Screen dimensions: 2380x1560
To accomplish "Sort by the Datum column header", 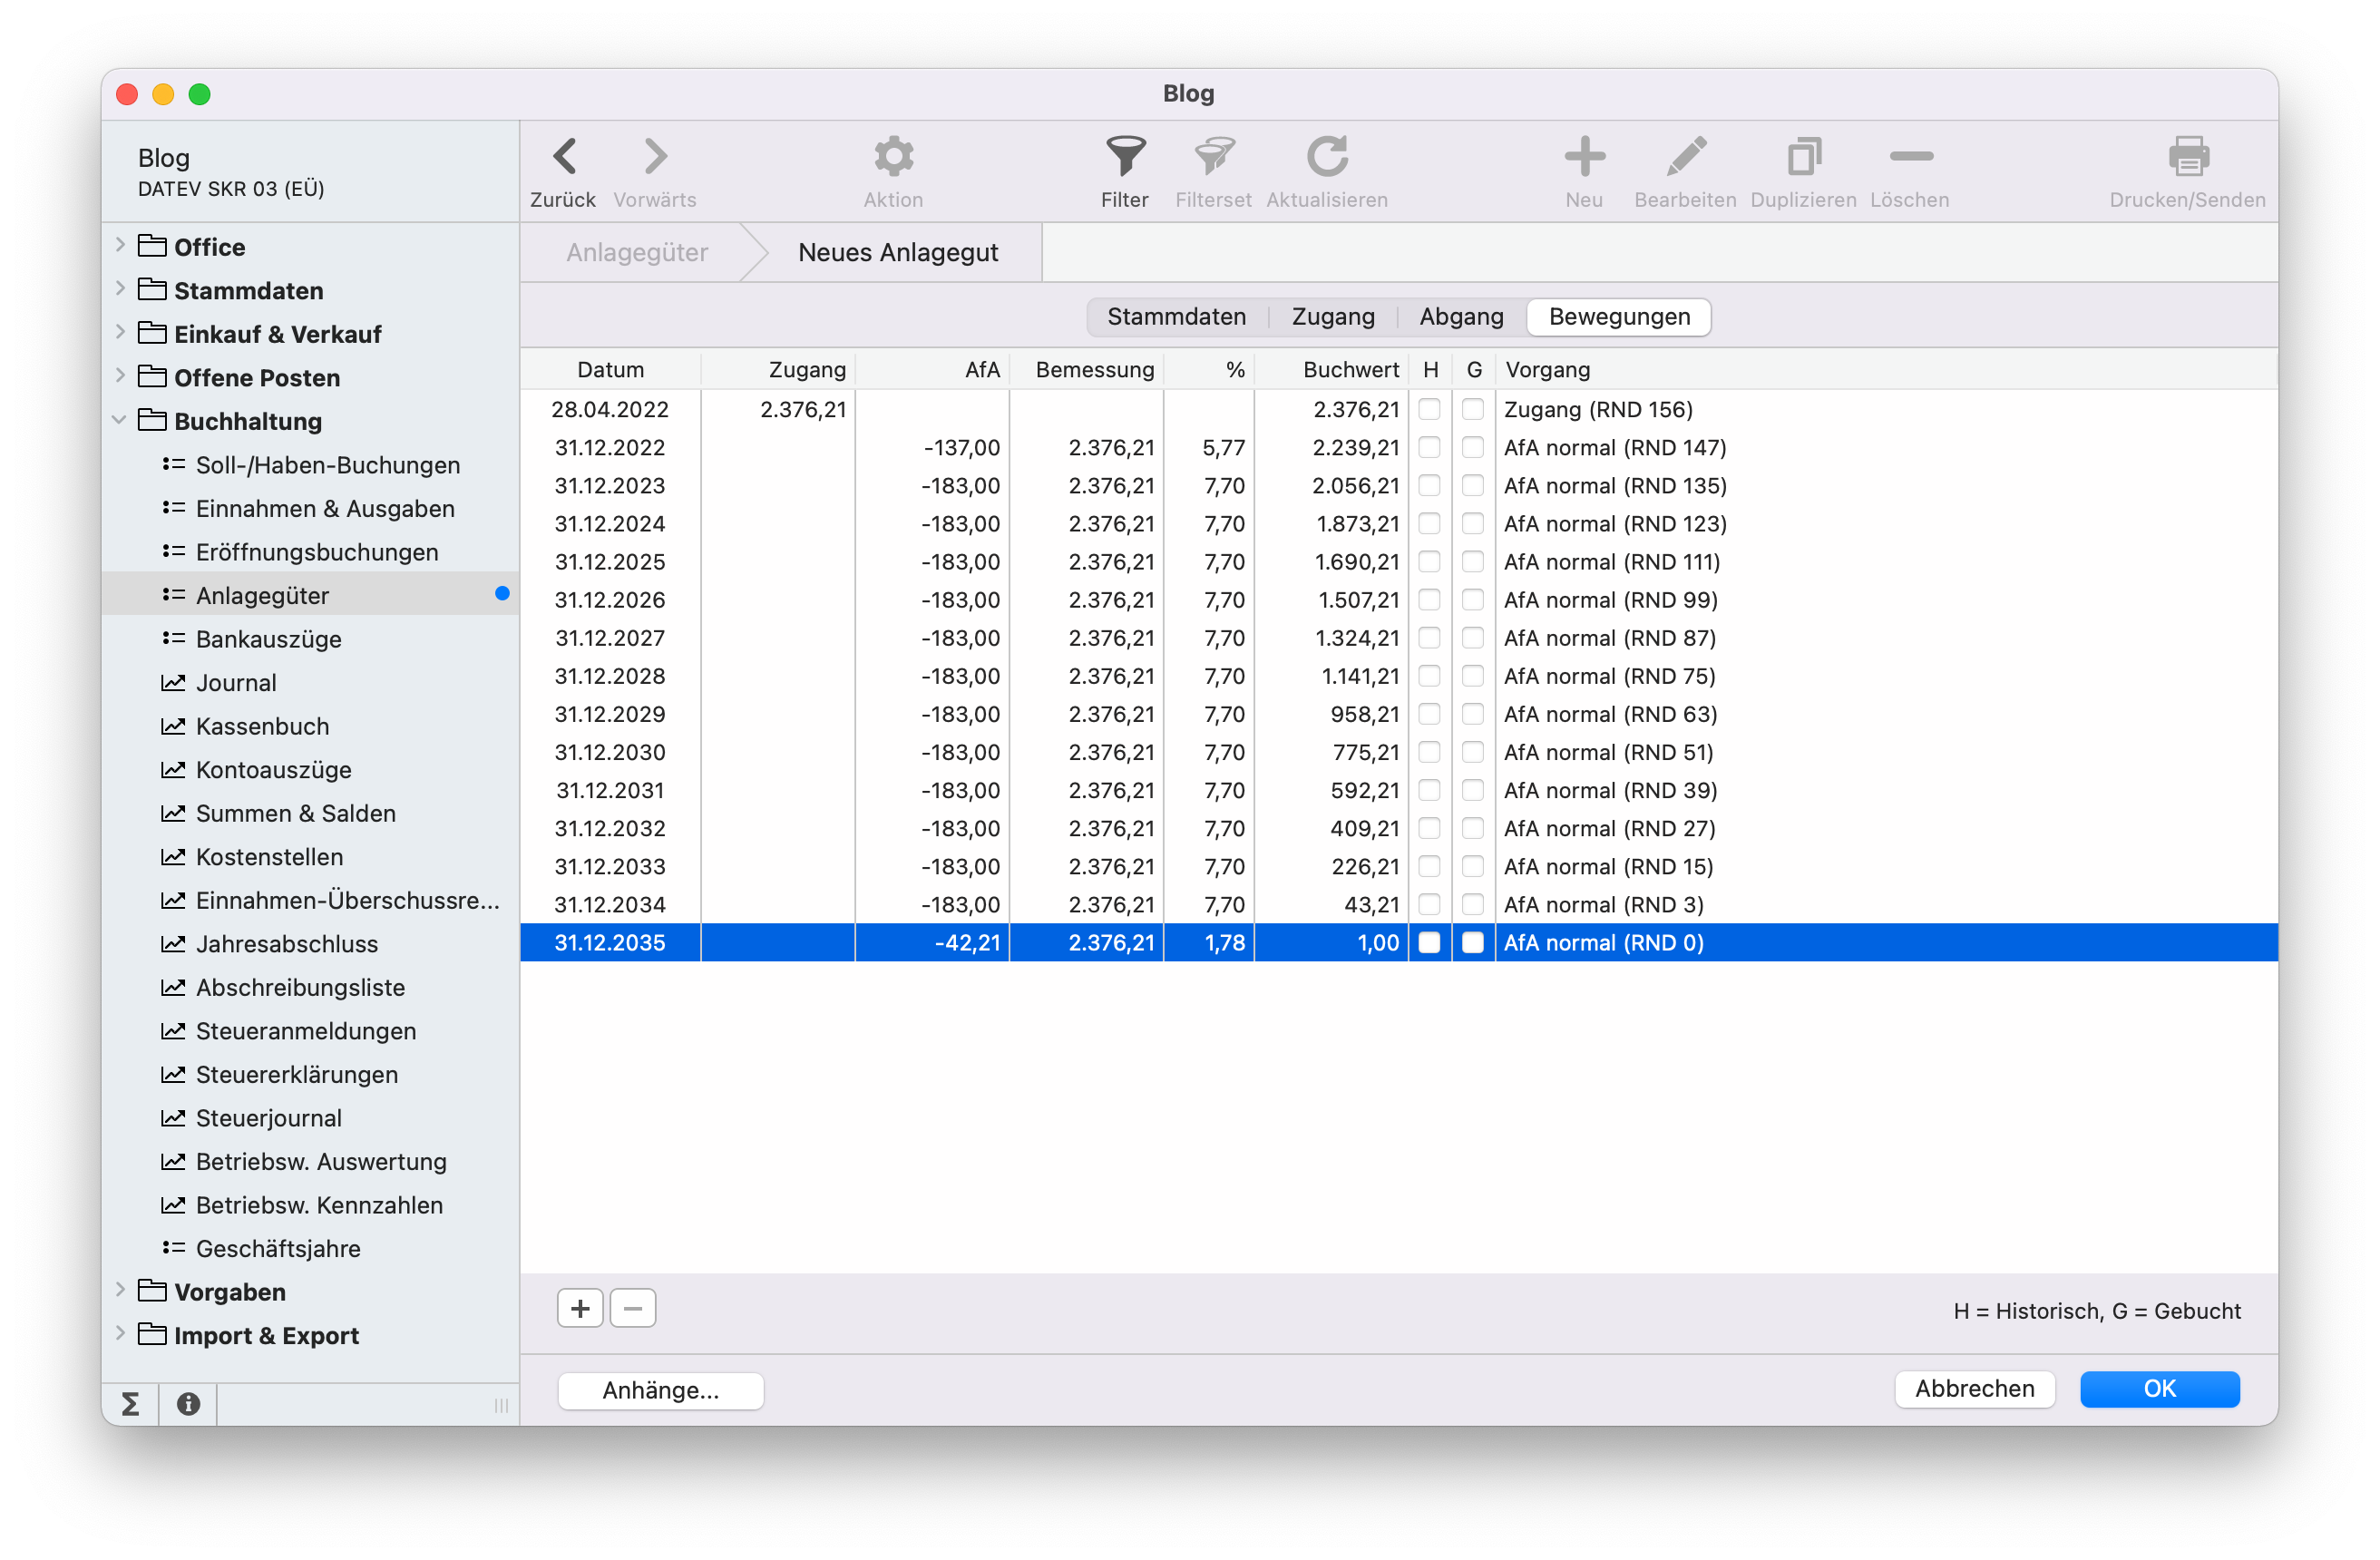I will click(x=610, y=370).
